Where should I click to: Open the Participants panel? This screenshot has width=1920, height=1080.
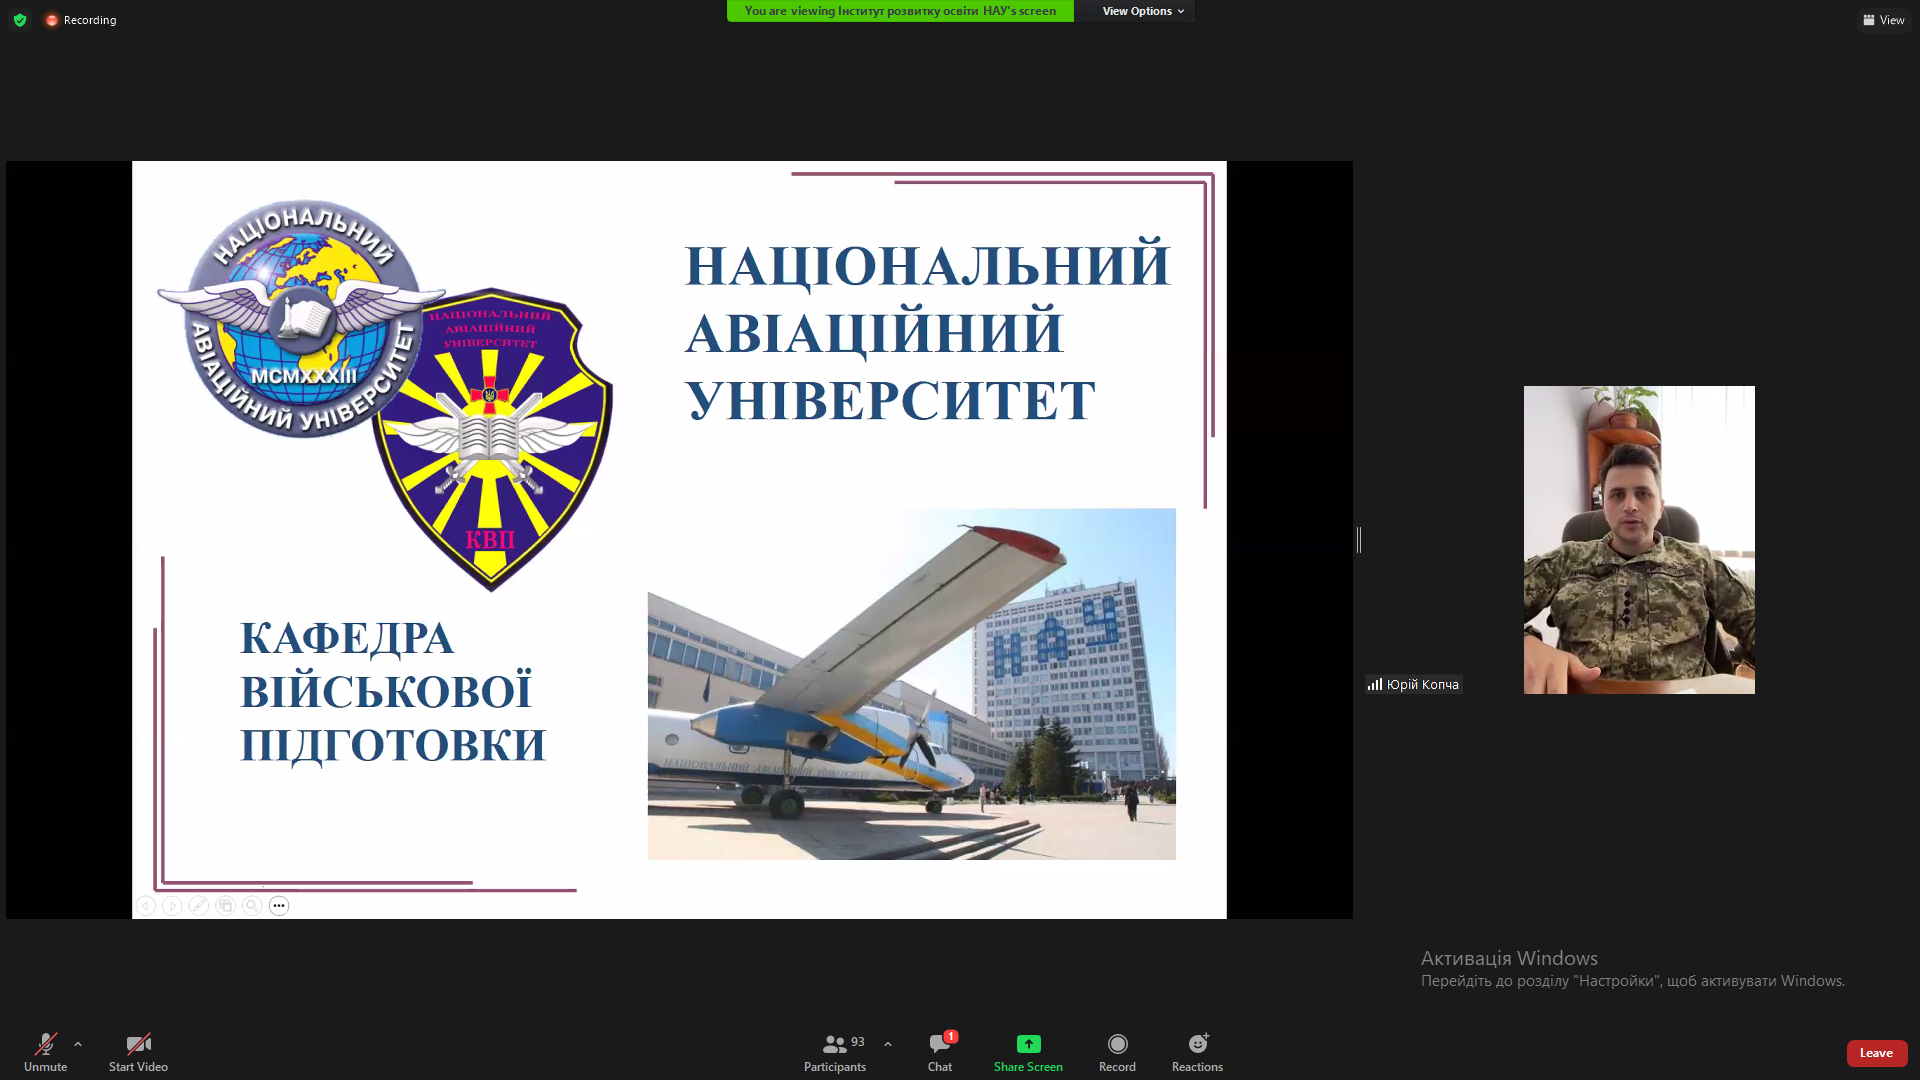[834, 1051]
